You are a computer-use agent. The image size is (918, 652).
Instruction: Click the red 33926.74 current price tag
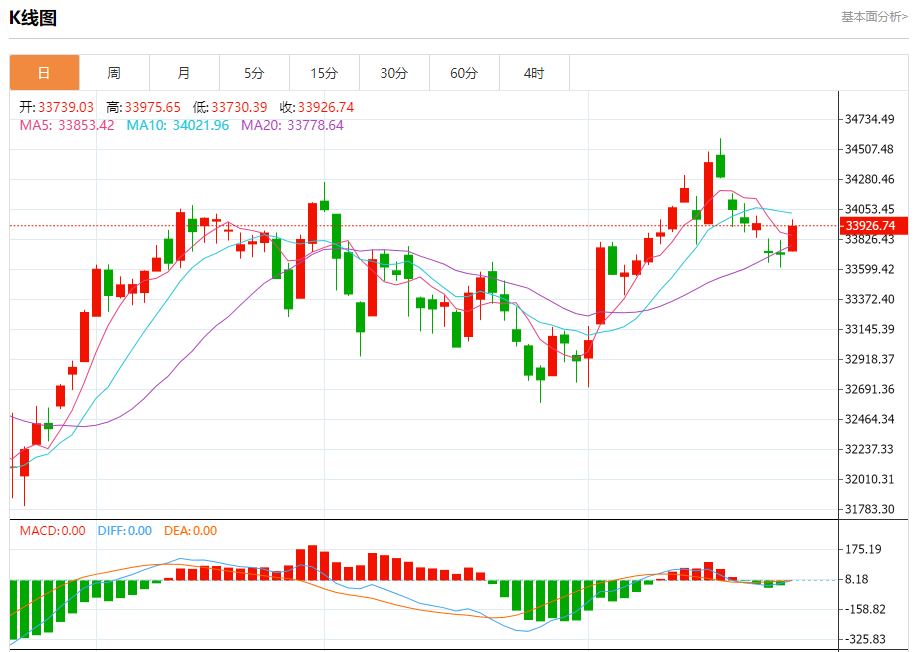pos(874,226)
